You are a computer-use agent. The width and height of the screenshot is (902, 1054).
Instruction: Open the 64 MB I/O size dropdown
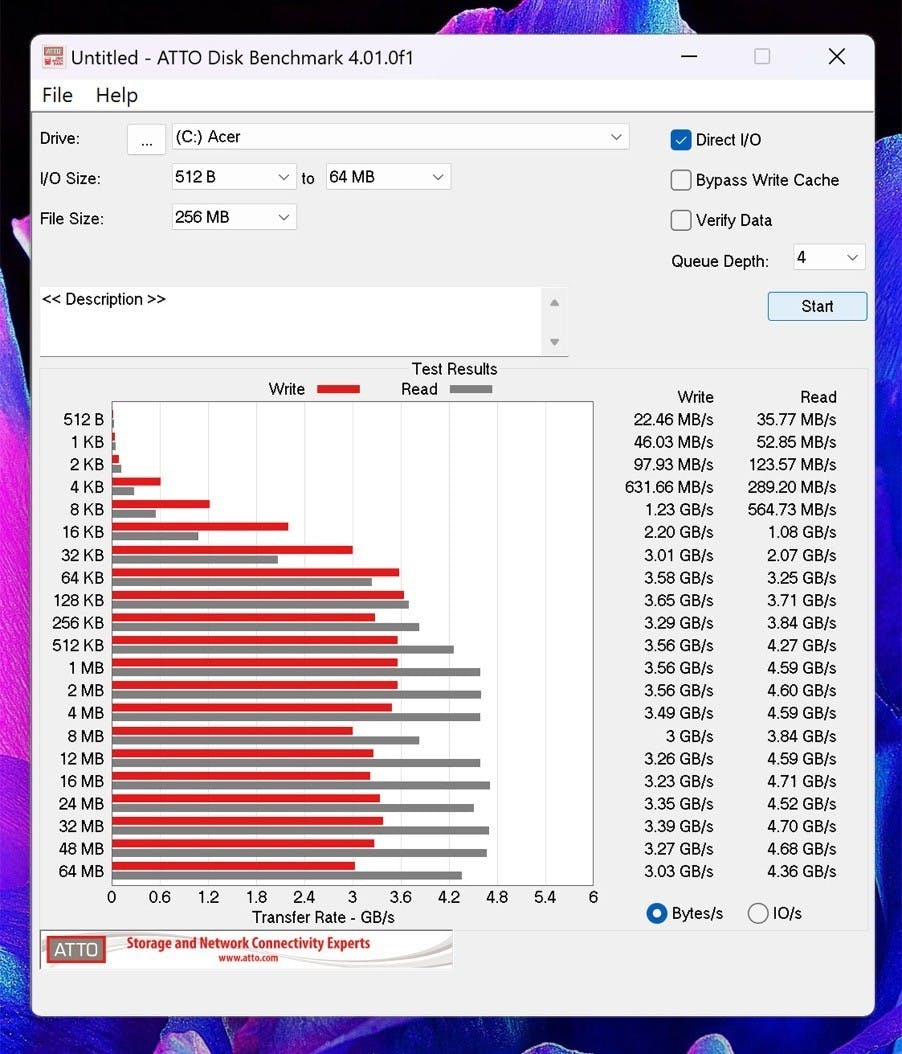pos(388,177)
